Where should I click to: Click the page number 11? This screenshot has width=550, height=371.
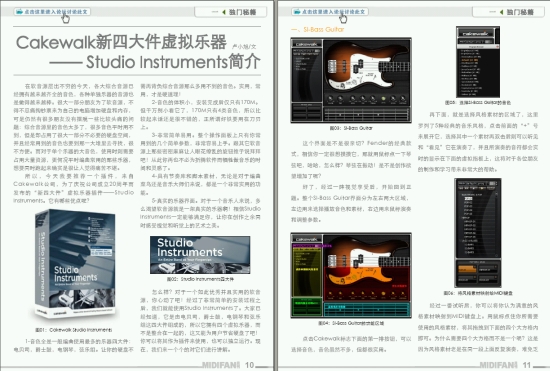(x=526, y=365)
